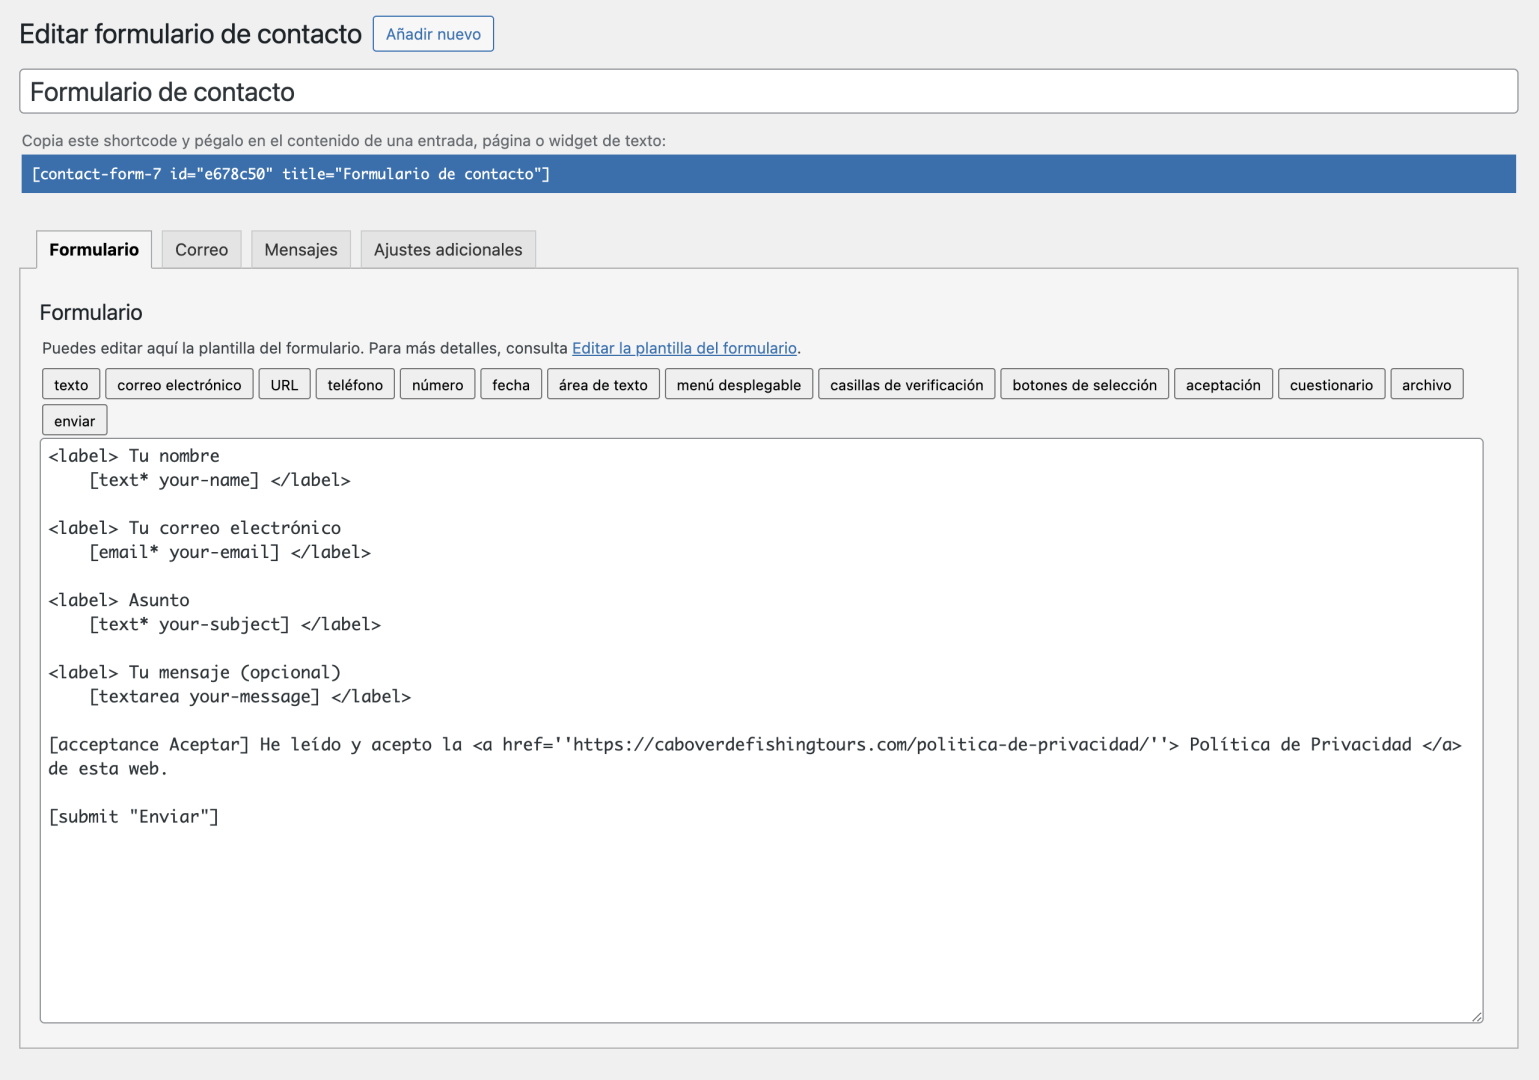The image size is (1539, 1080).
Task: Click the Añadir nuevo button
Action: 433,34
